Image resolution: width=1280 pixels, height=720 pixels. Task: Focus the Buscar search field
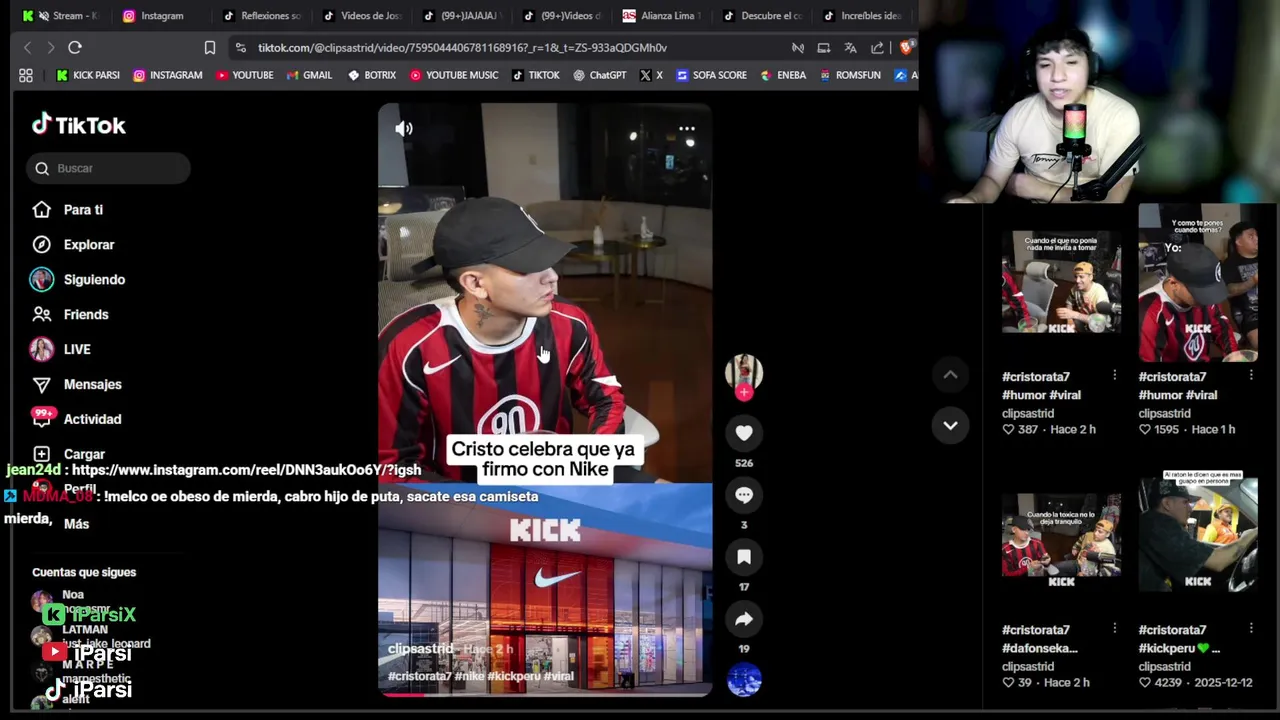108,168
